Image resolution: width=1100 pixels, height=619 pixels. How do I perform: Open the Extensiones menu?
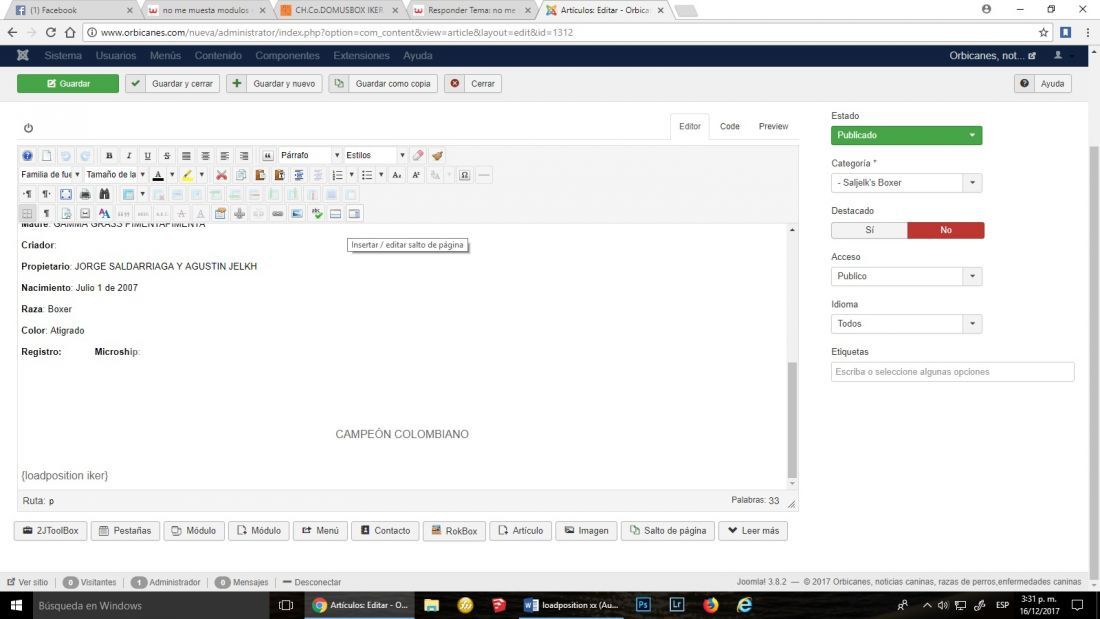point(361,55)
